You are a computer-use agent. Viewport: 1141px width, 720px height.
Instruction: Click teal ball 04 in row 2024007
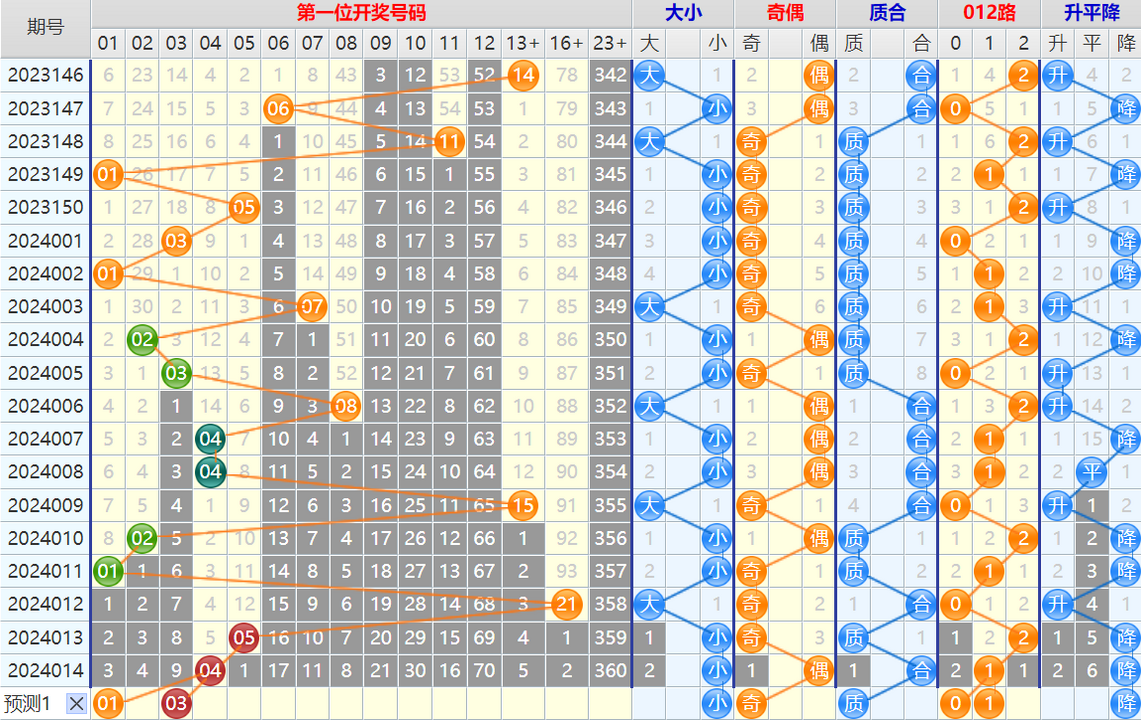tap(210, 439)
